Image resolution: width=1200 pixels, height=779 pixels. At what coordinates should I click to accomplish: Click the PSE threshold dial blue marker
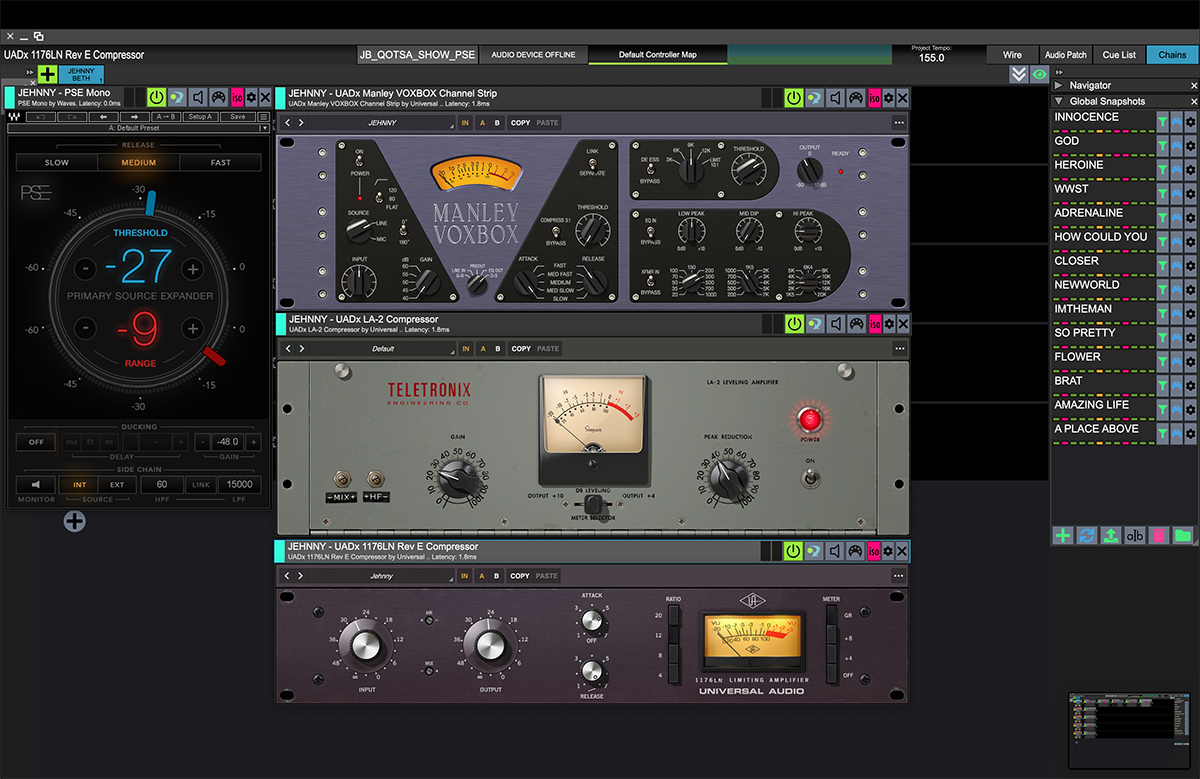(150, 204)
